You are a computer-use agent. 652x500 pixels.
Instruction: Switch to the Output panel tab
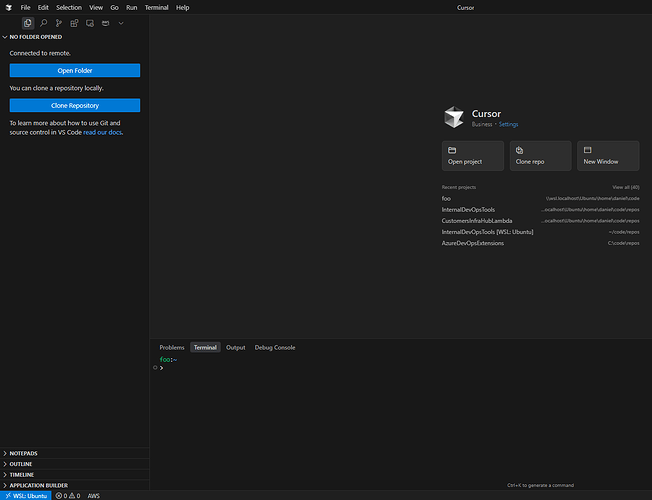coord(235,347)
